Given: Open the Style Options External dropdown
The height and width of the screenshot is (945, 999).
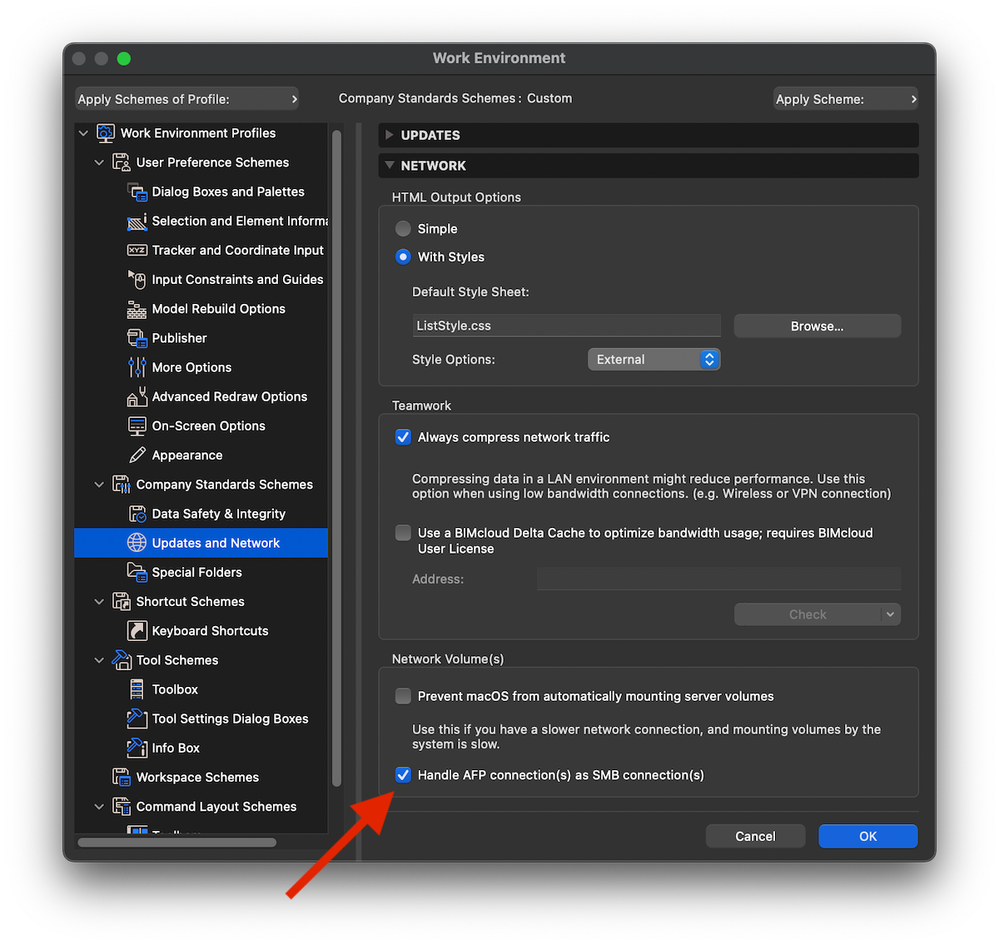Looking at the screenshot, I should pyautogui.click(x=654, y=359).
